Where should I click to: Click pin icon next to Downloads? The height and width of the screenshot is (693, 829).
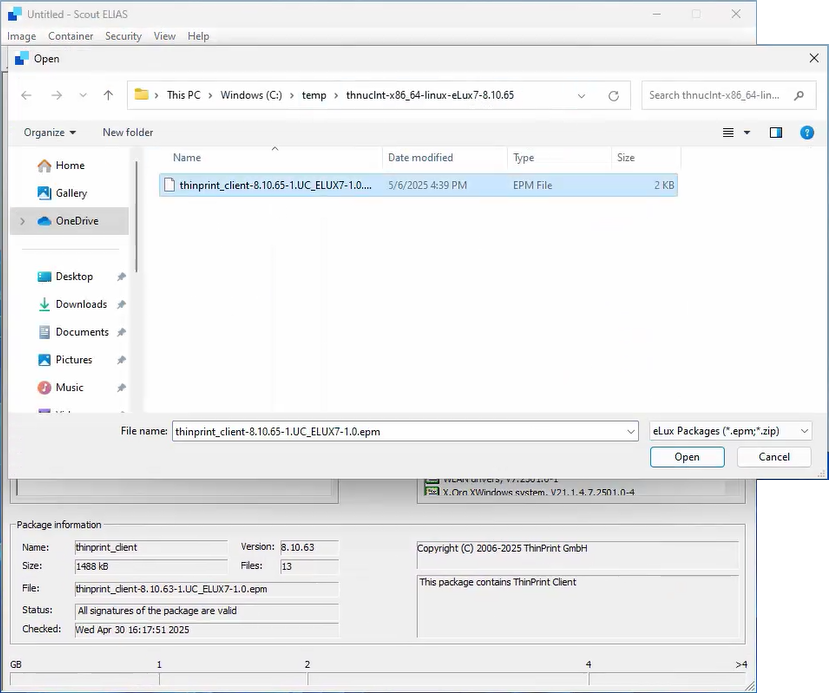[x=121, y=304]
